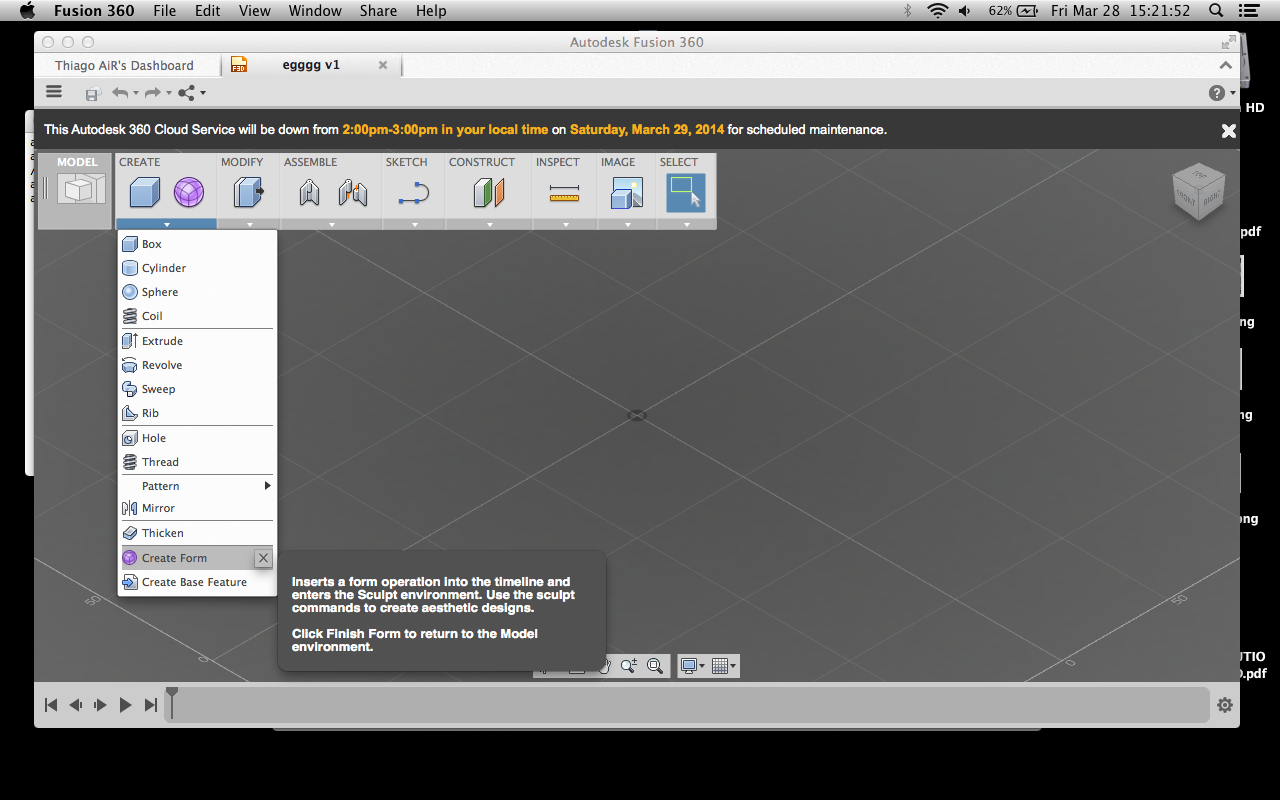Expand the INSPECT panel dropdown arrow

565,225
